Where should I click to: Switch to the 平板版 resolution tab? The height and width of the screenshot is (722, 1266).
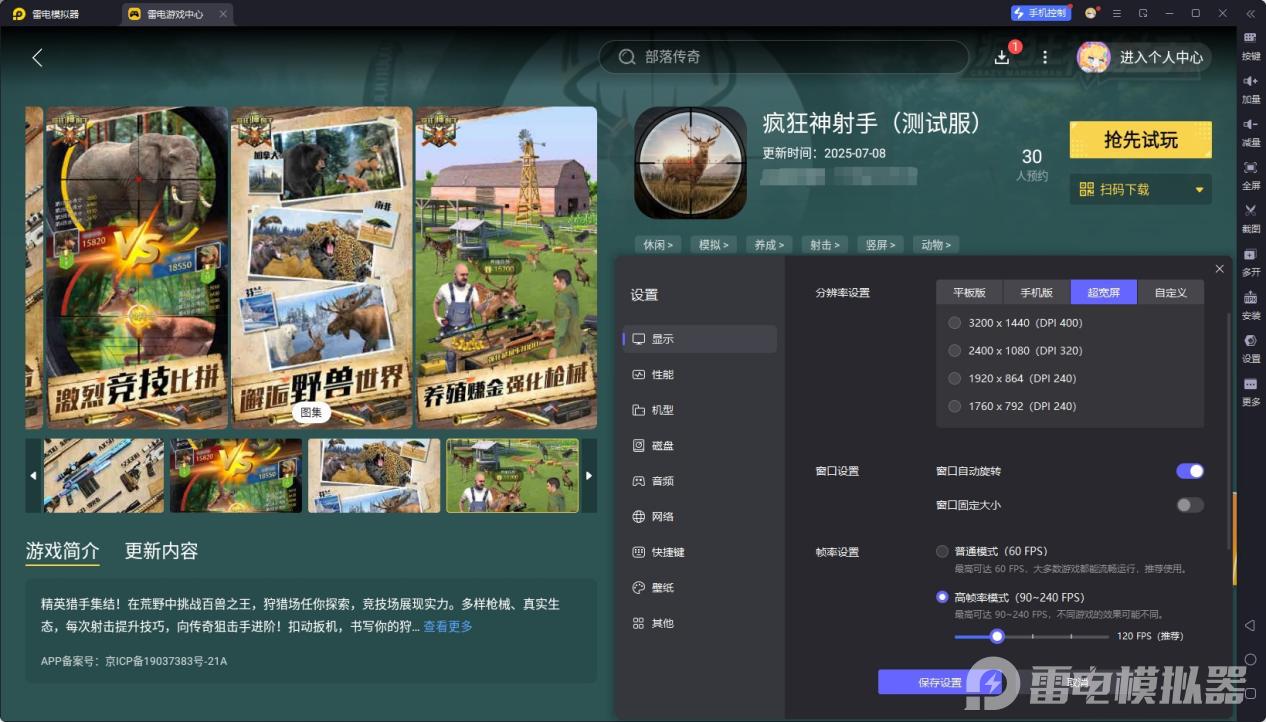[x=969, y=293]
